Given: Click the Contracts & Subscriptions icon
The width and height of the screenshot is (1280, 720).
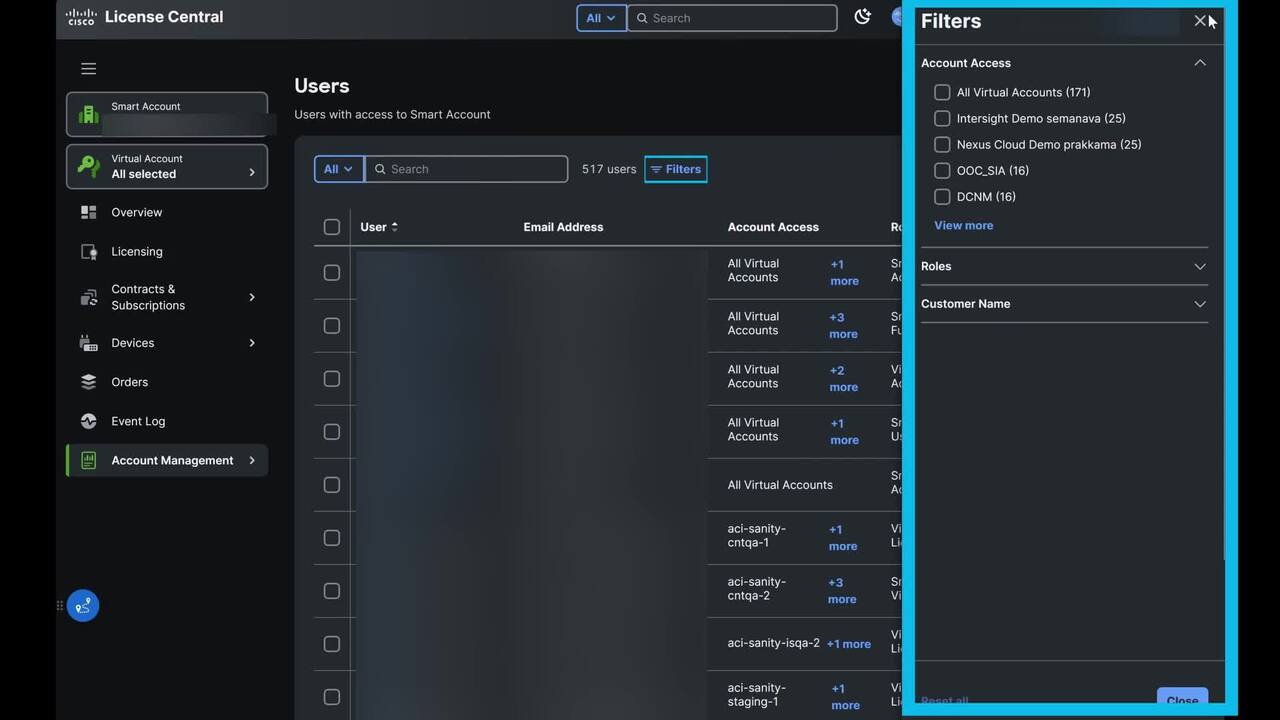Looking at the screenshot, I should 89,297.
